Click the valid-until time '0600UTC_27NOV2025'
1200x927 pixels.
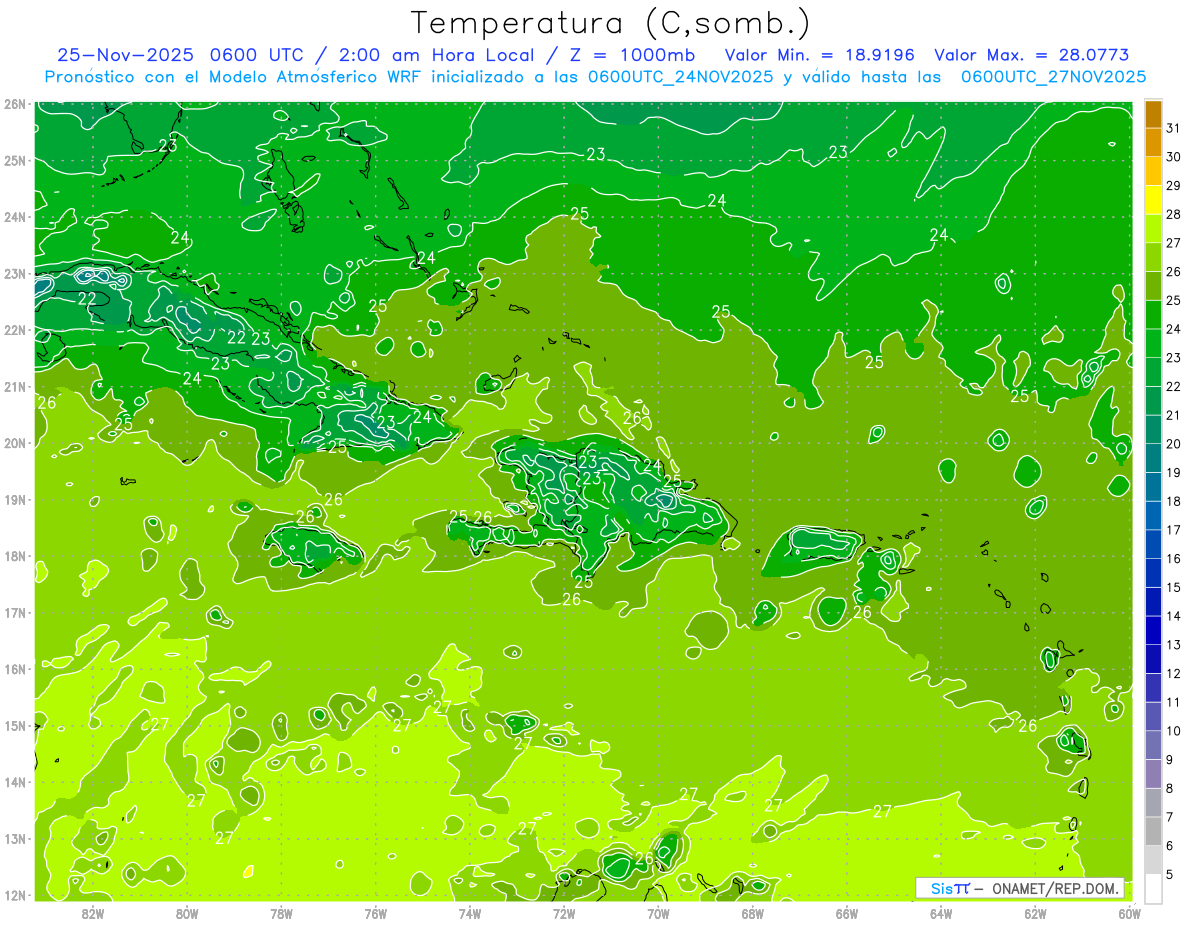pyautogui.click(x=1053, y=76)
